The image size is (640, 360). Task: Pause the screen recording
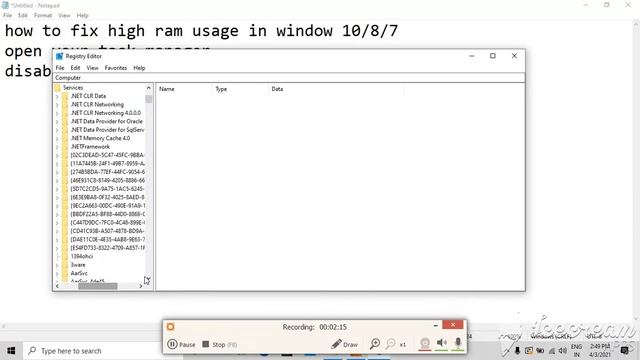pos(181,344)
